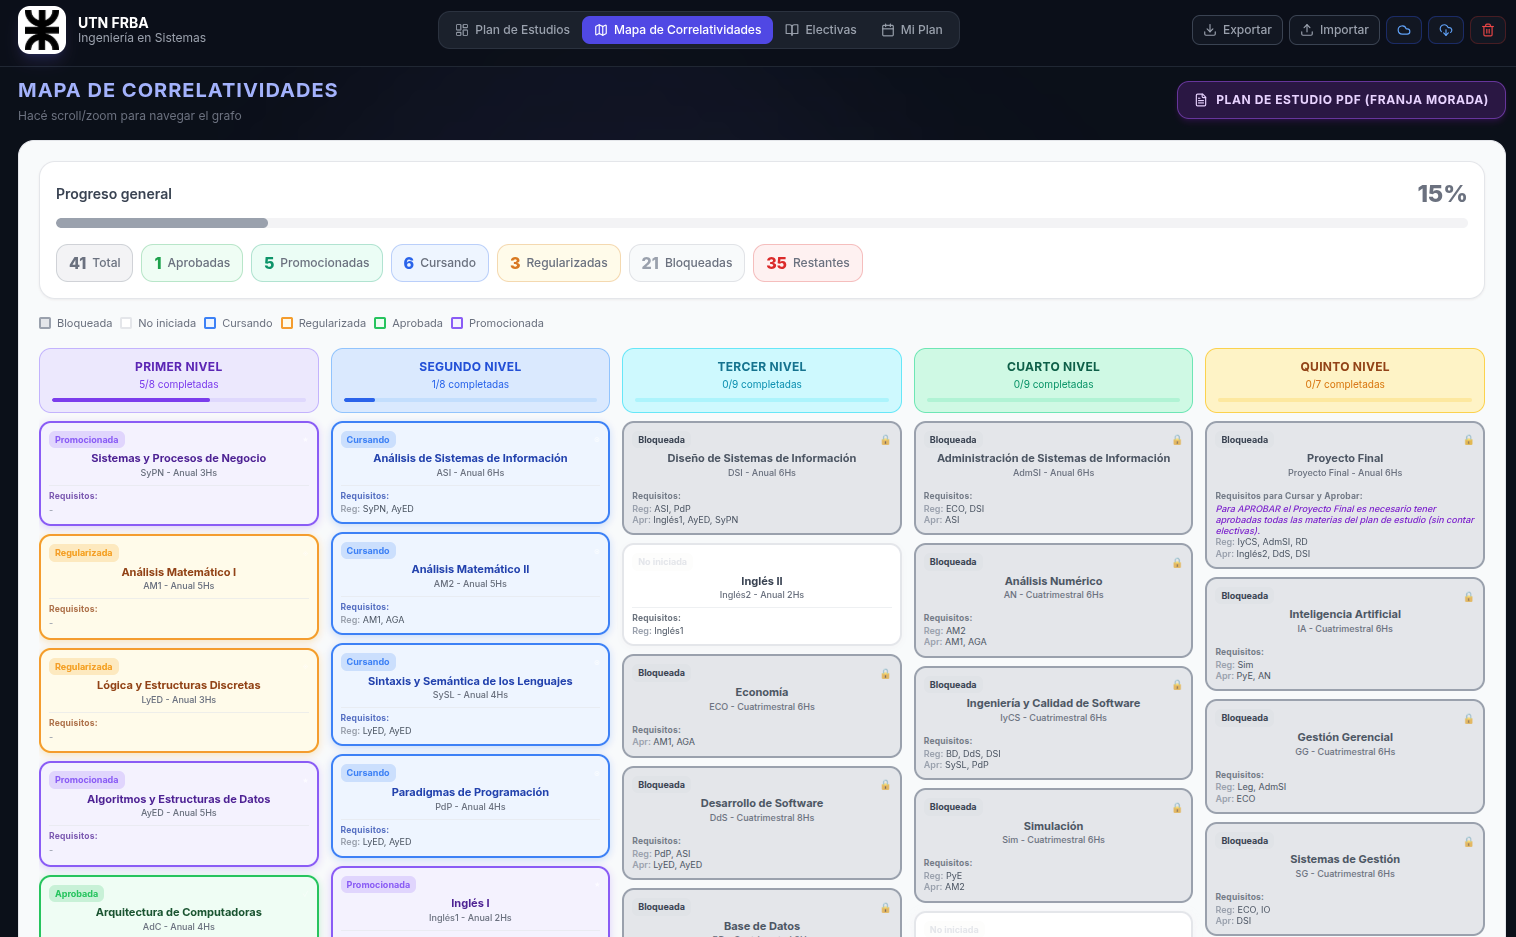Click lock icon on Base de Datos card
The height and width of the screenshot is (937, 1516).
(x=885, y=907)
